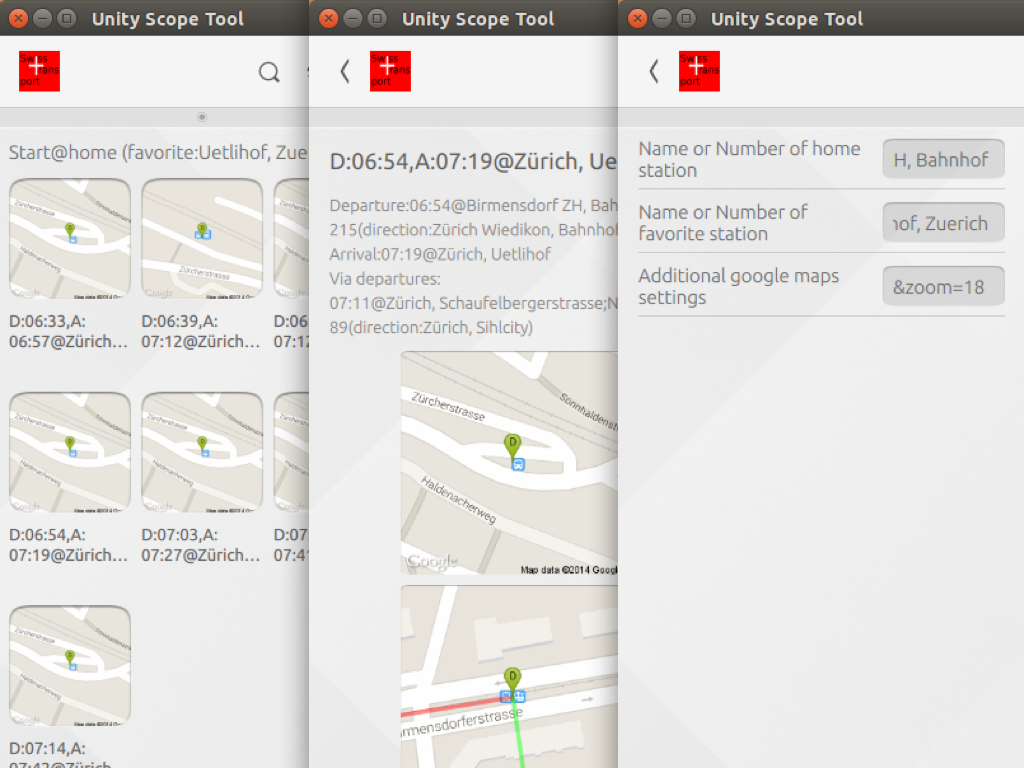Open the D:07:14 connection map thumbnail
This screenshot has height=768, width=1024.
pos(70,665)
